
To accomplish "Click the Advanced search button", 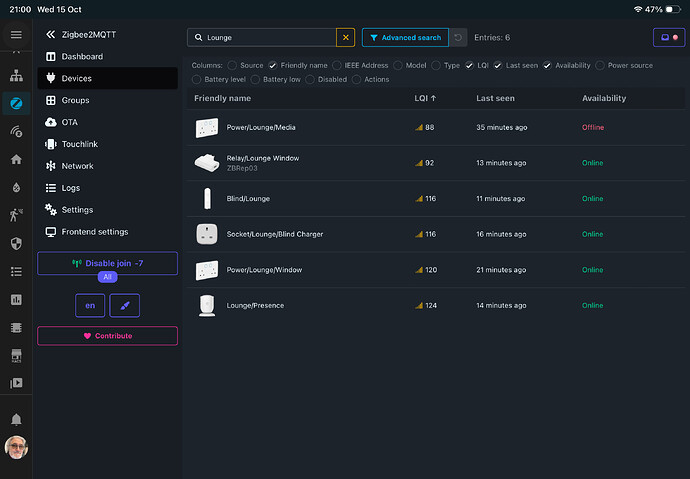I will [x=405, y=37].
